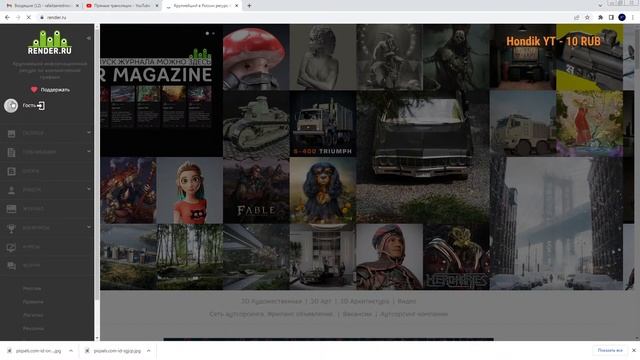Share this page via address bar icon
This screenshot has height=360, width=640.
coord(577,18)
